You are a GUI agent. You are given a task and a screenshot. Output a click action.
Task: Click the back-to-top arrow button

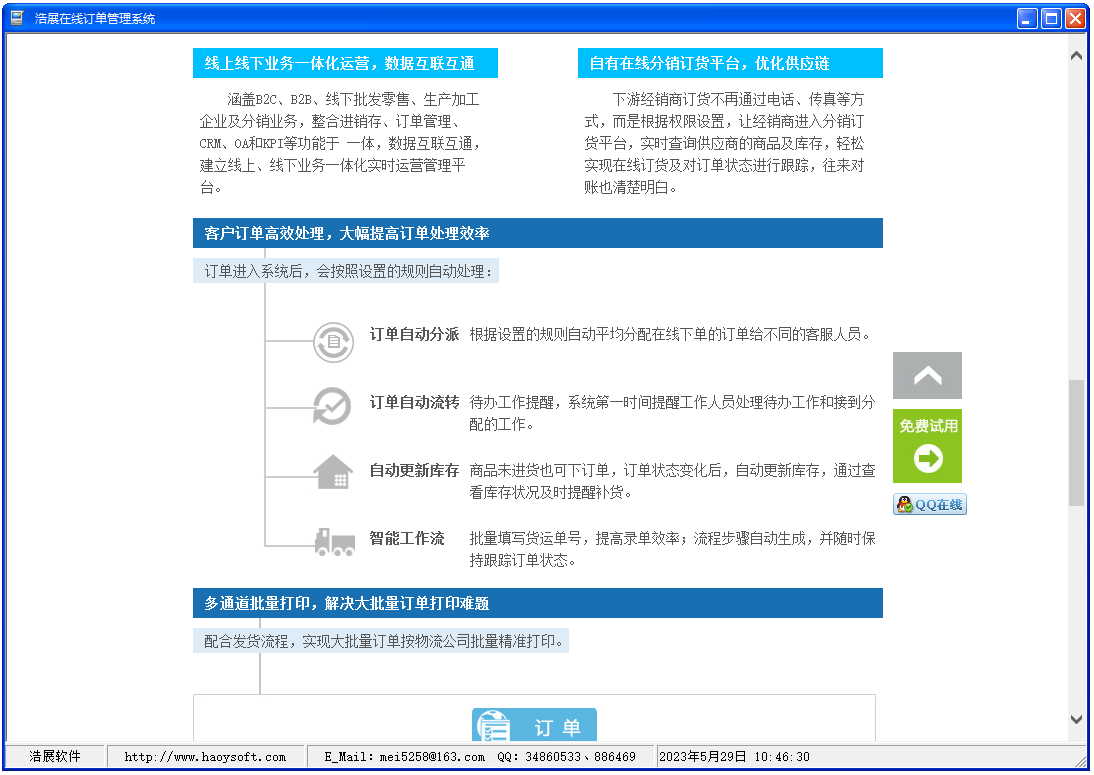tap(927, 375)
